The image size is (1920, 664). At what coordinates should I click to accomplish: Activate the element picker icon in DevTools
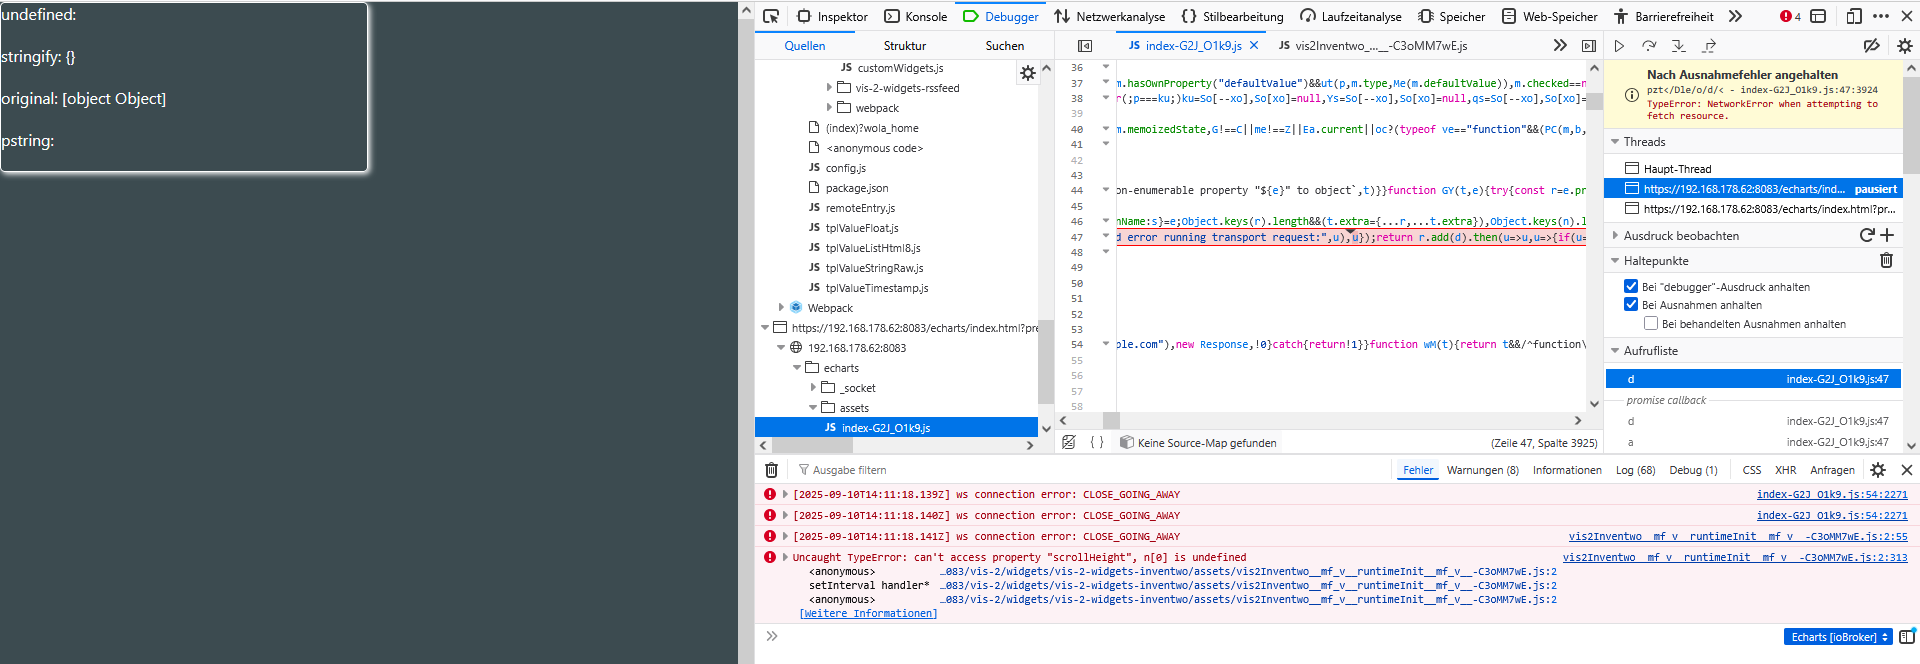coord(771,16)
